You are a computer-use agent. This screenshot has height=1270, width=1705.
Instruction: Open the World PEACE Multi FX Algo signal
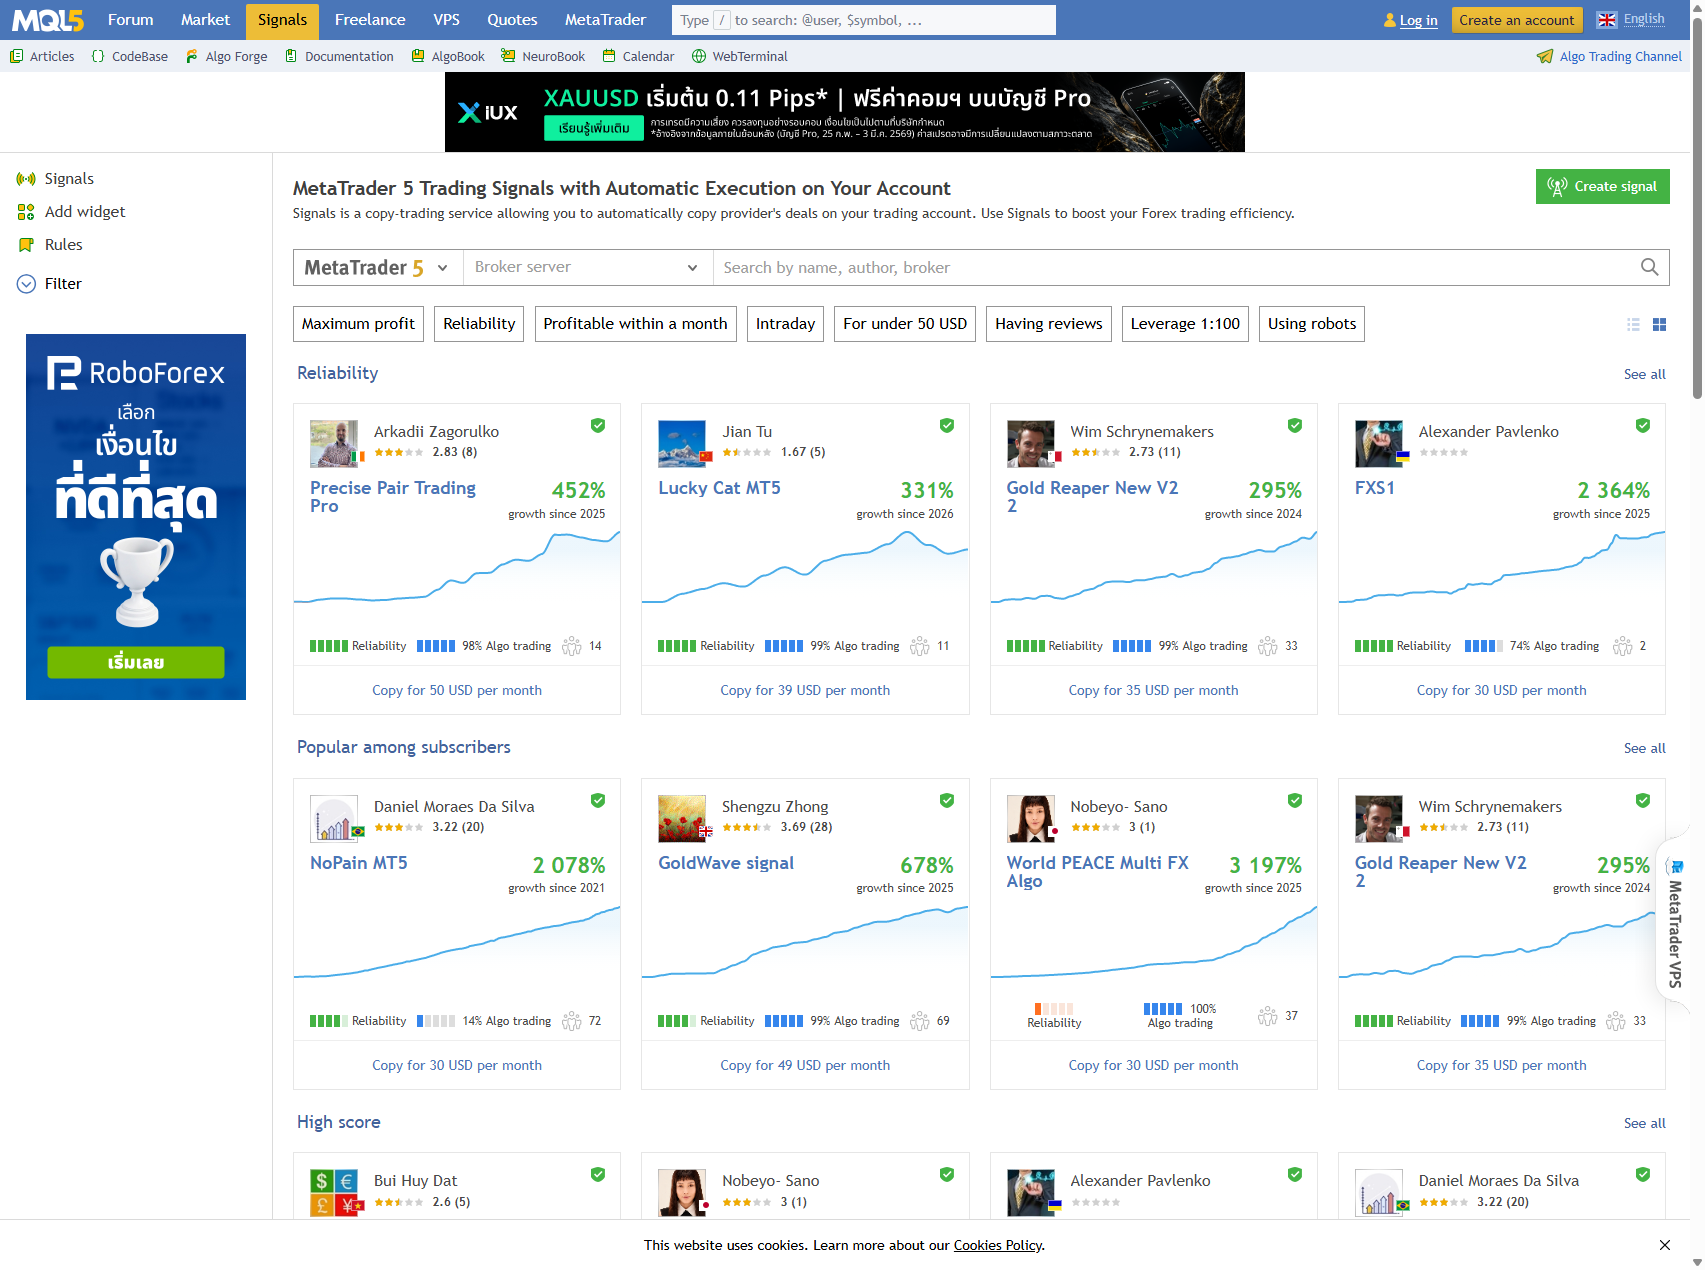1098,871
